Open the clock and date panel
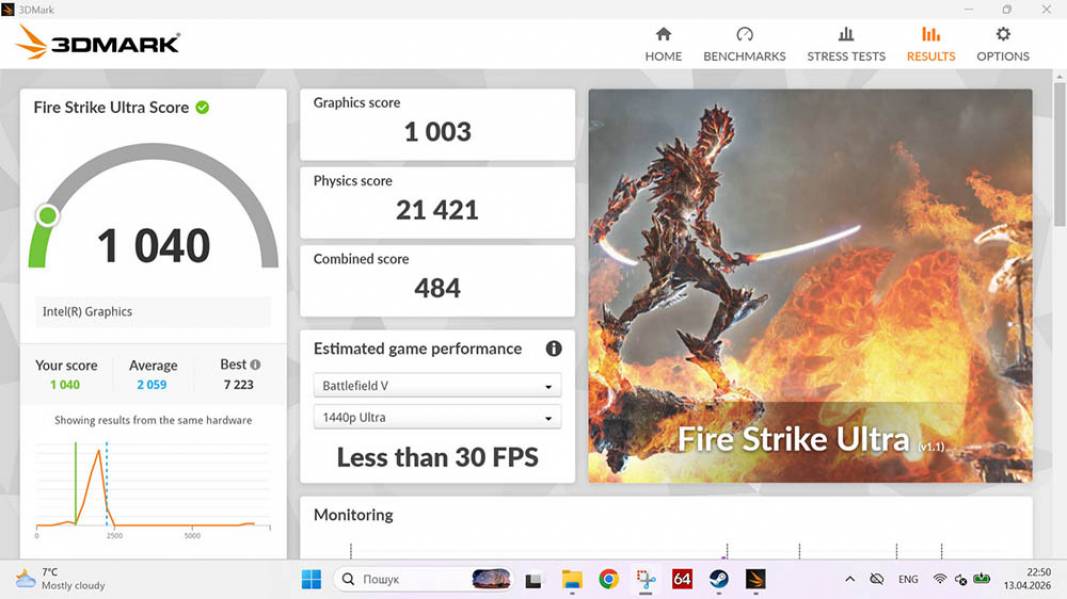 (x=1027, y=579)
